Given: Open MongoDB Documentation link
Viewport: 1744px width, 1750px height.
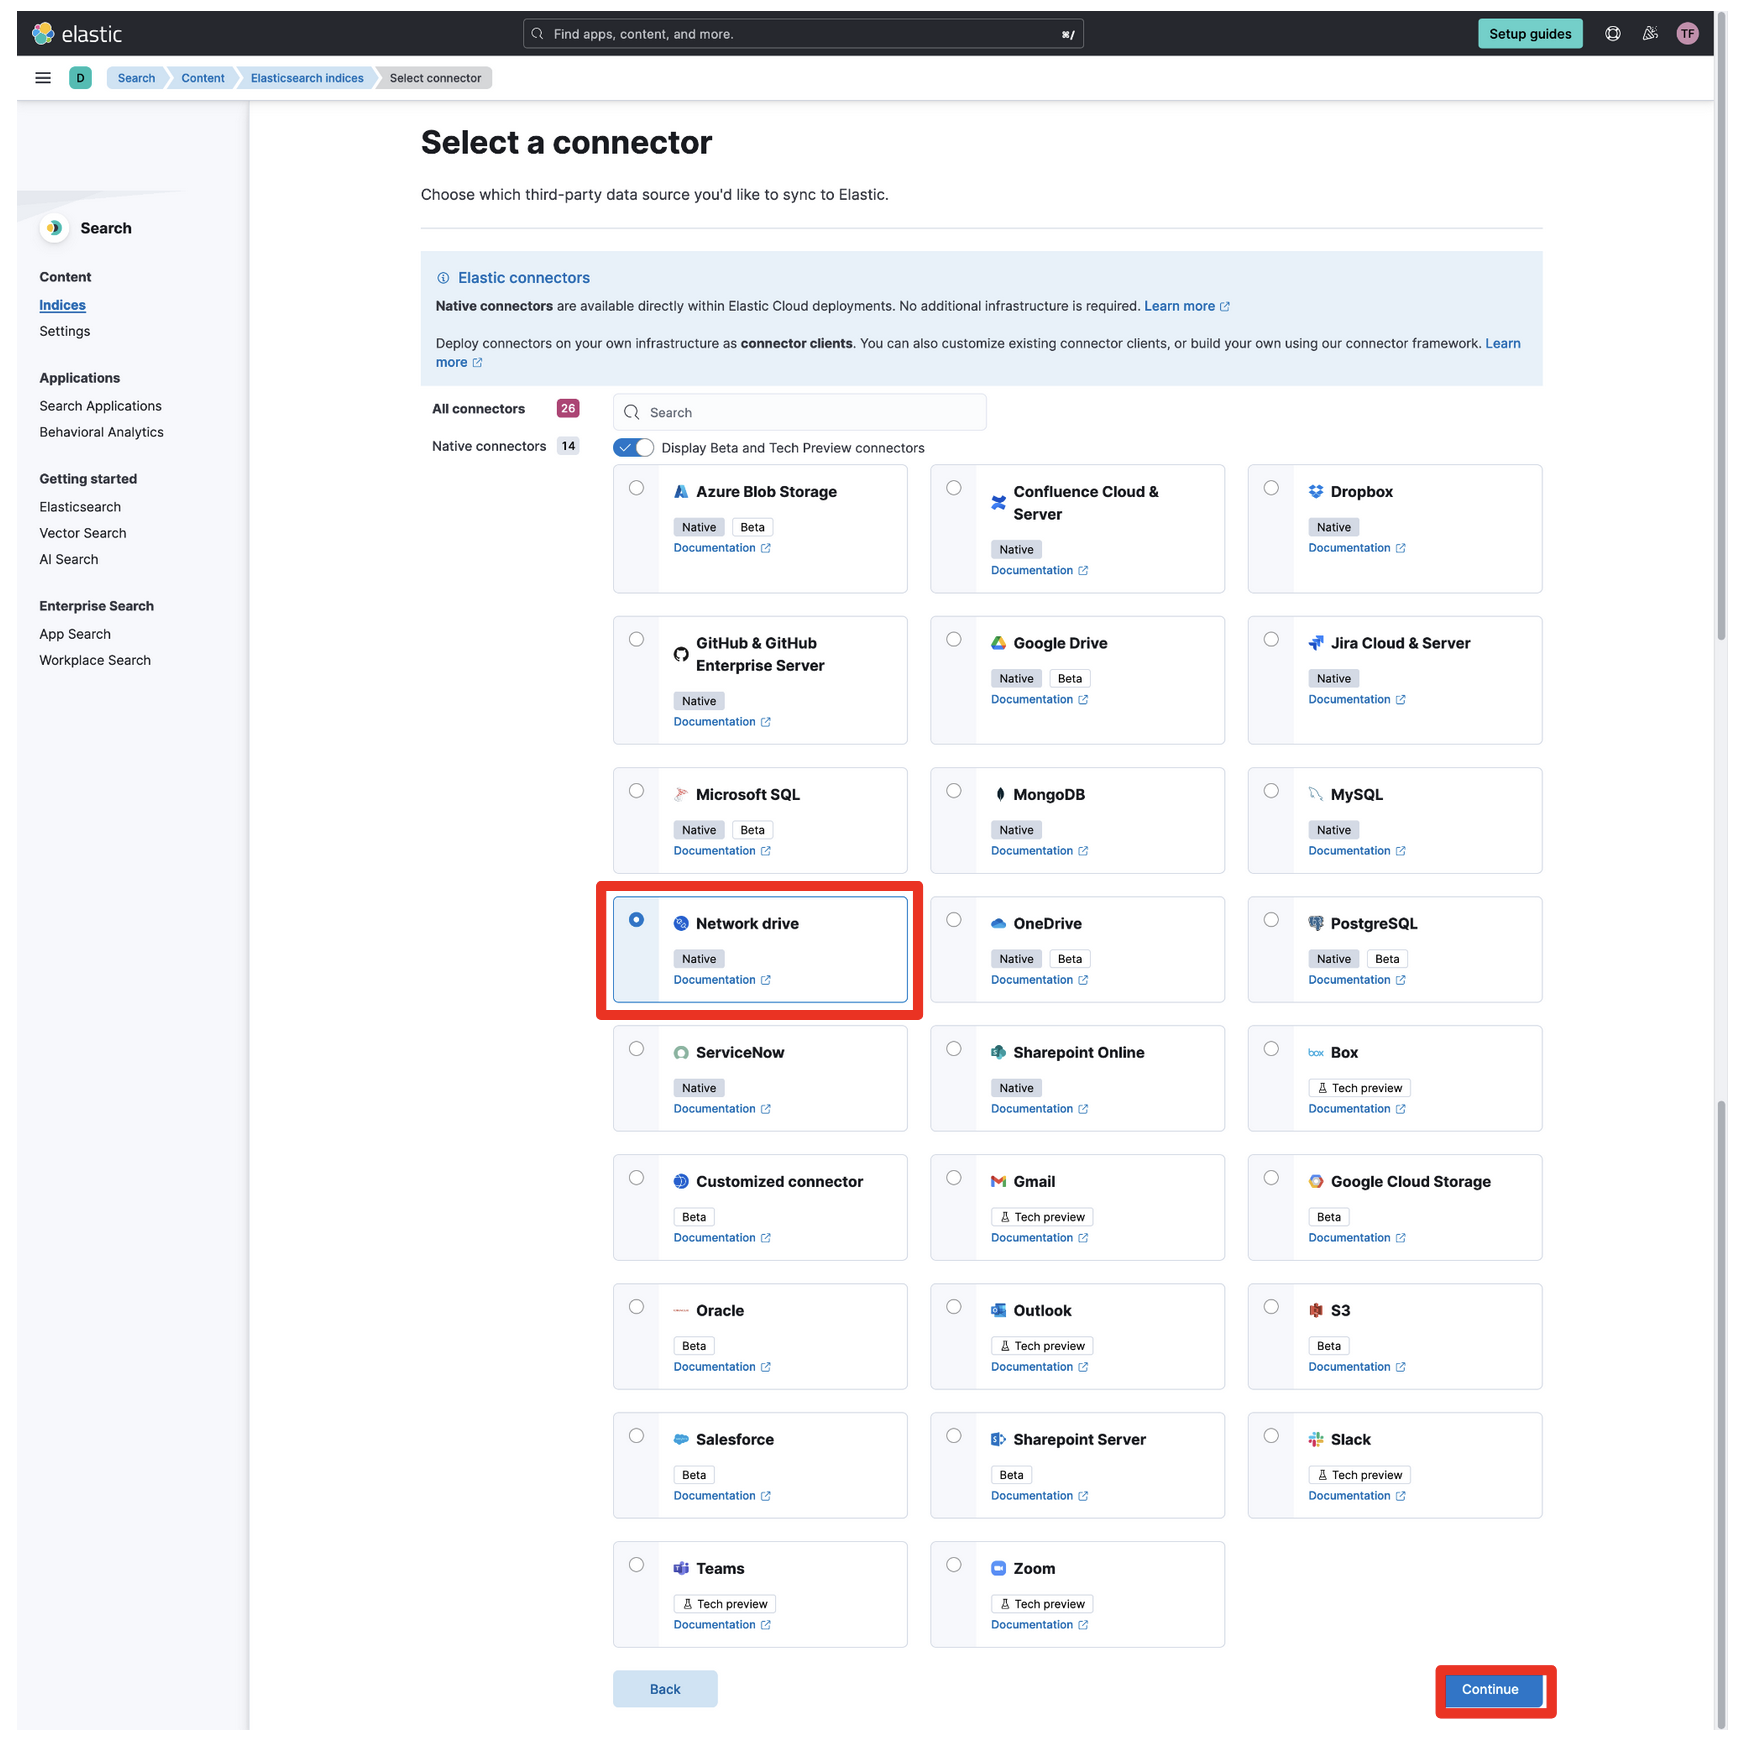Looking at the screenshot, I should [1039, 851].
